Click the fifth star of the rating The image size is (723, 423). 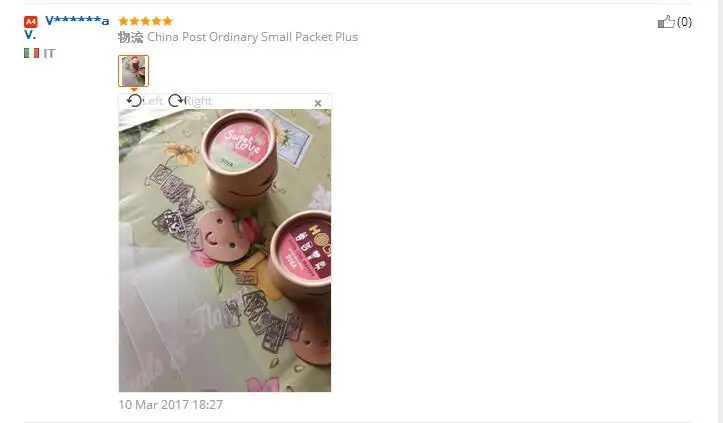point(167,21)
